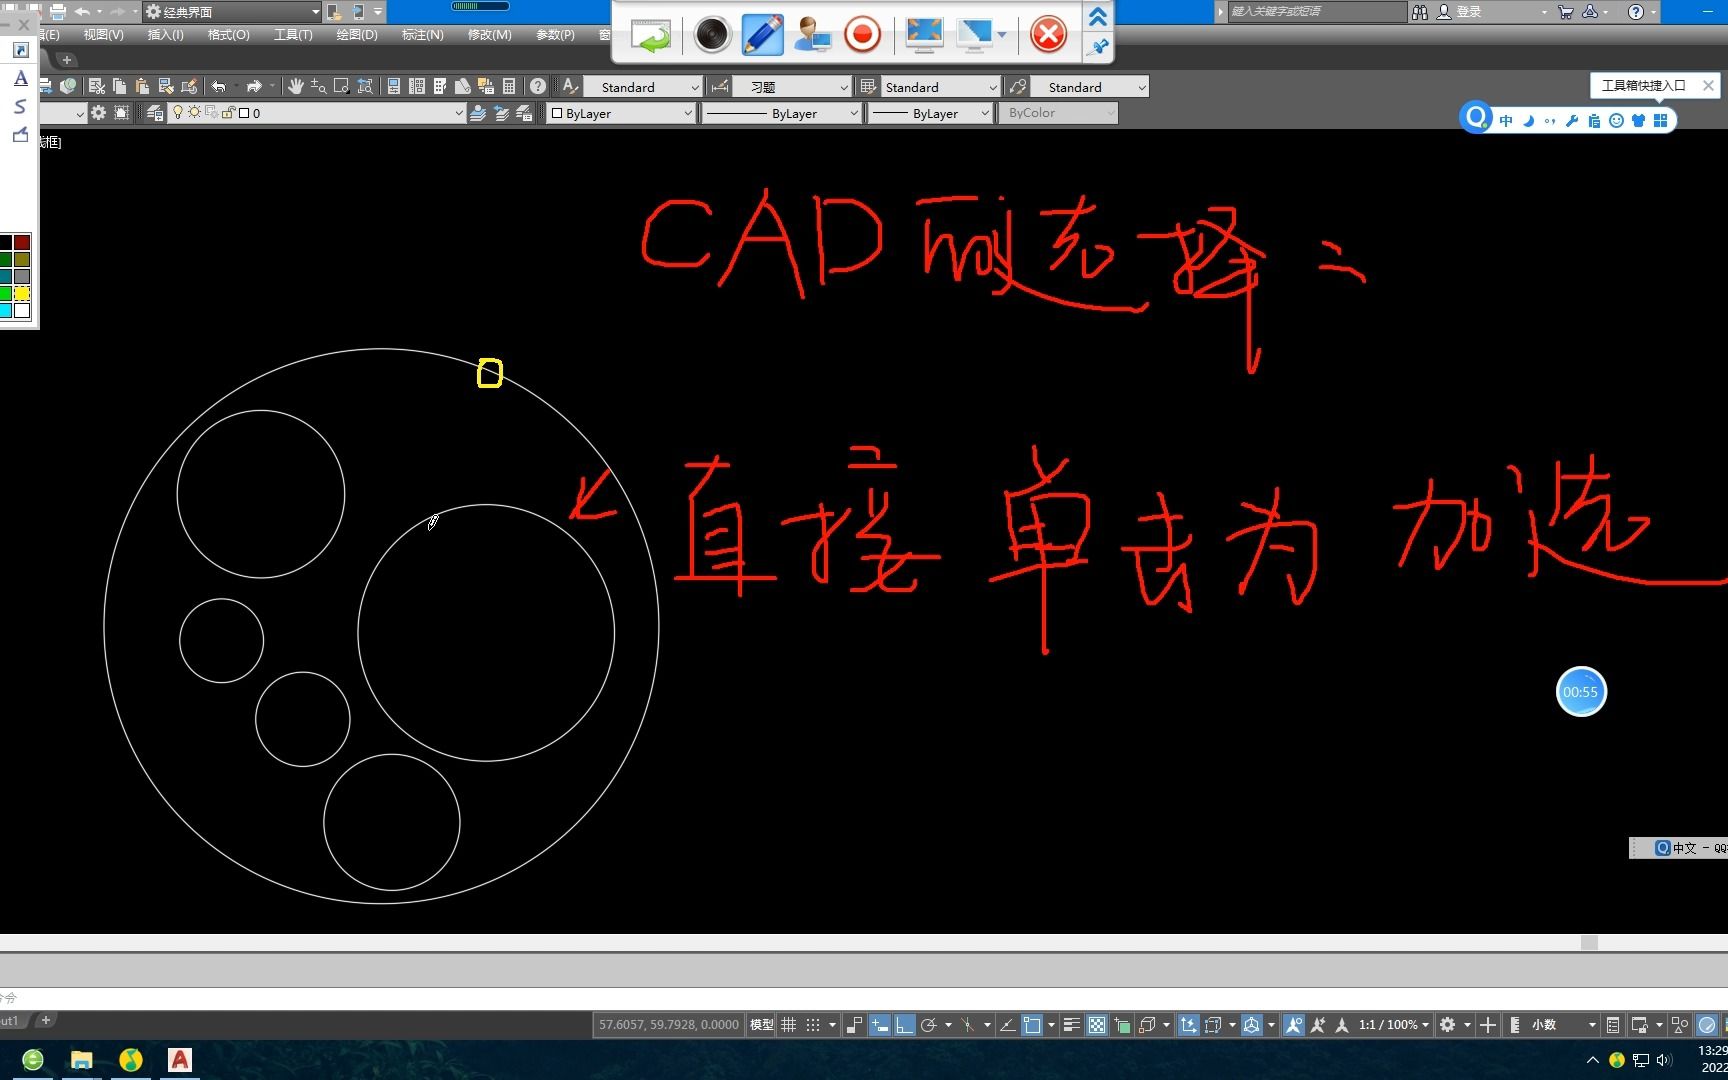
Task: Click the full-screen capture monitor icon
Action: (x=924, y=35)
